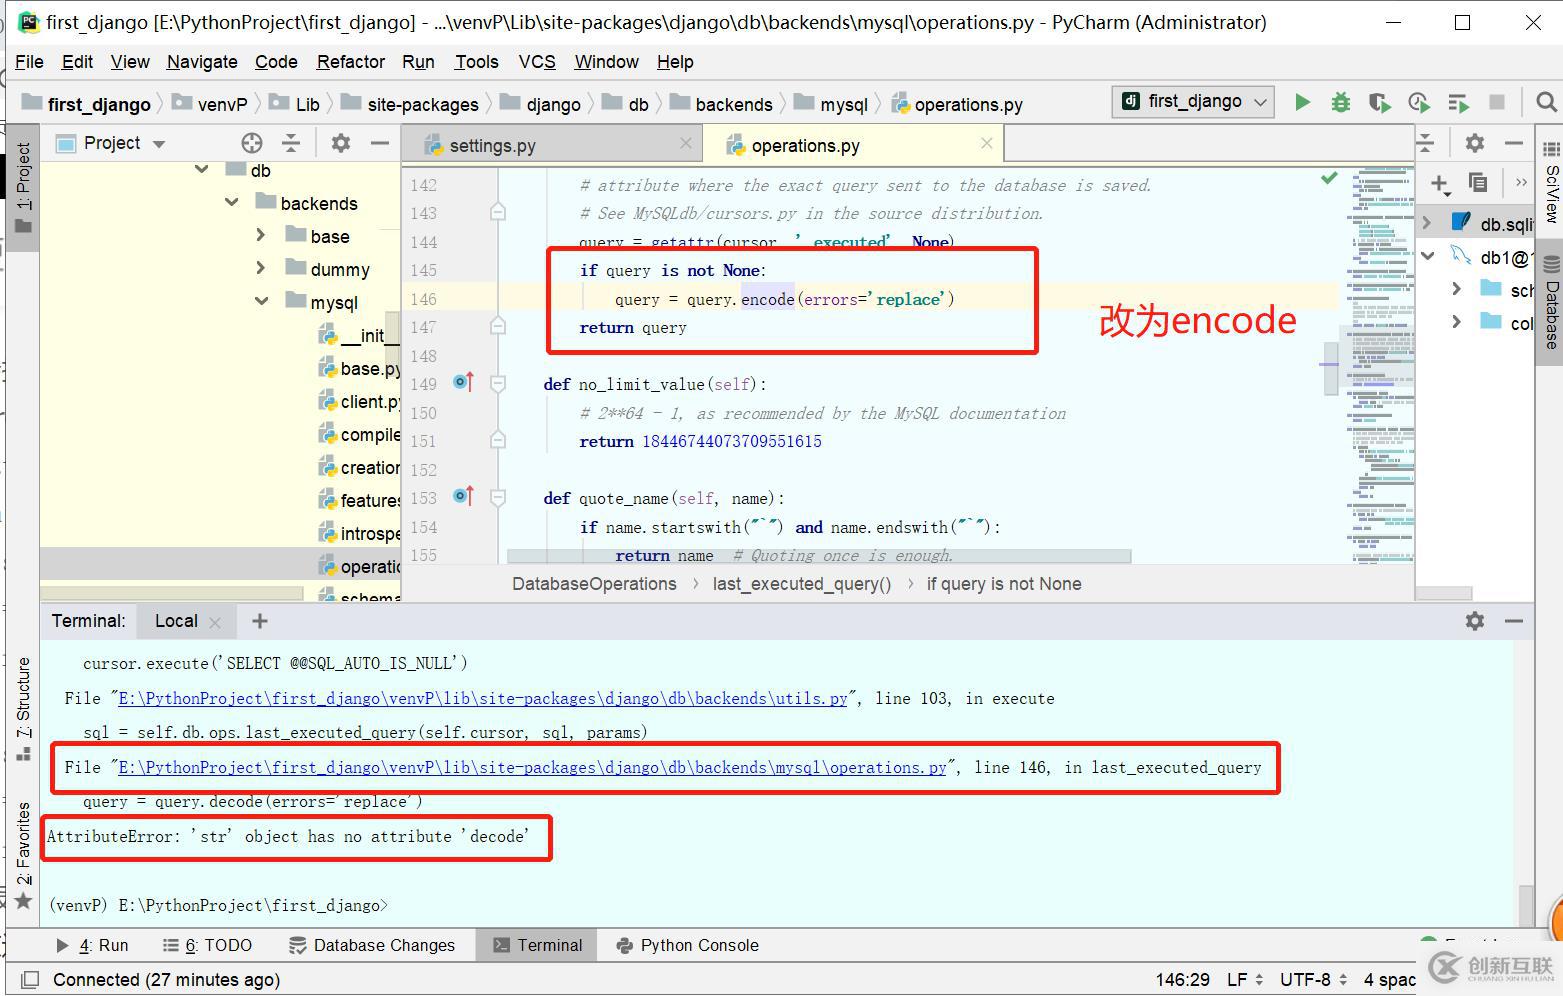Click the inspection green checkmark
Screen dimensions: 1563x996
tap(1329, 178)
